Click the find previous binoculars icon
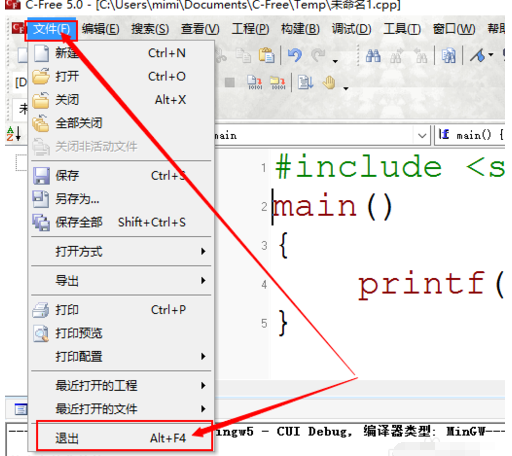Image resolution: width=512 pixels, height=456 pixels. pyautogui.click(x=421, y=55)
